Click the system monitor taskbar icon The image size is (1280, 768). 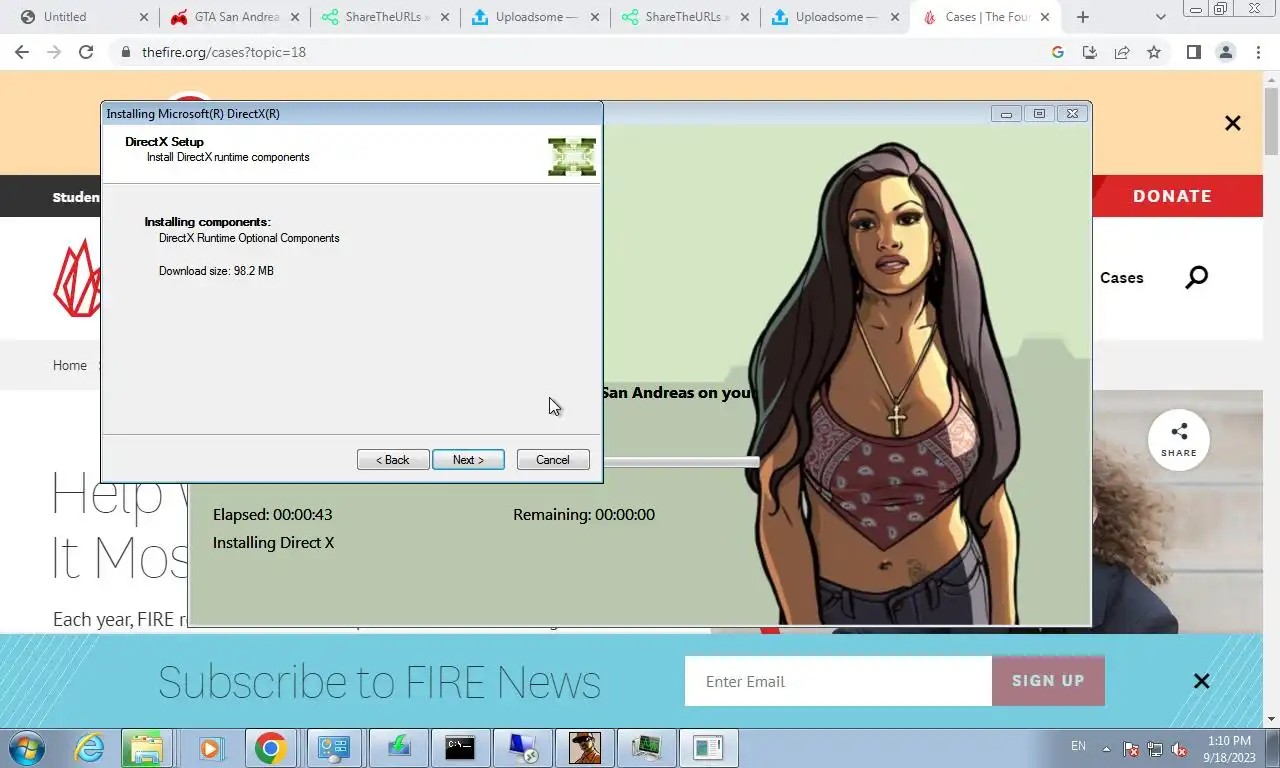646,747
